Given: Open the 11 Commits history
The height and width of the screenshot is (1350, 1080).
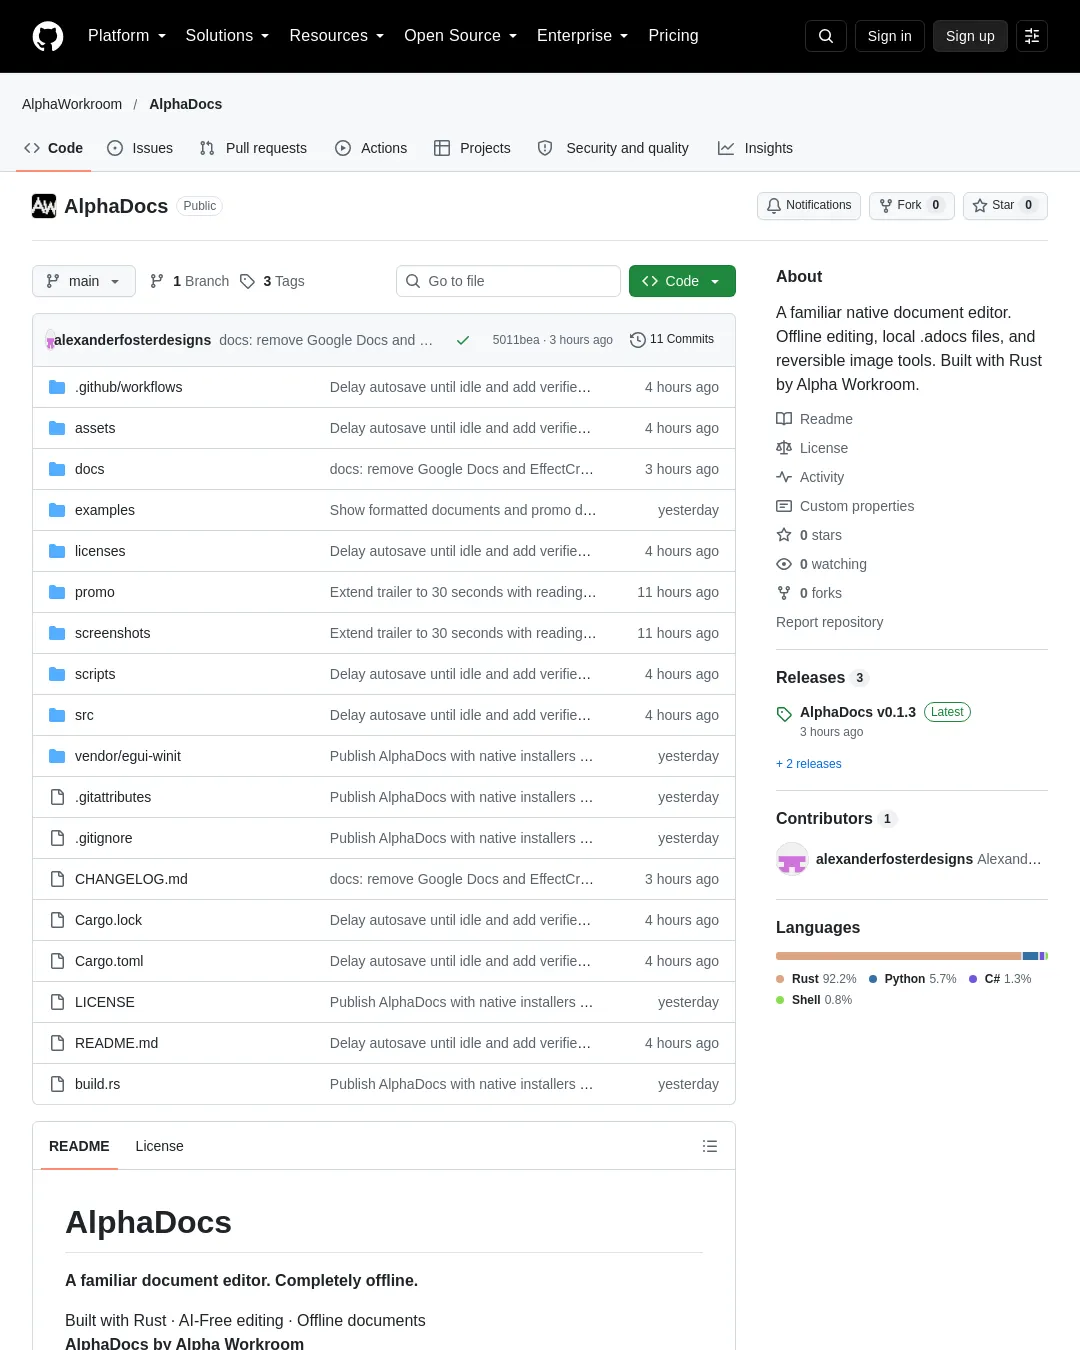Looking at the screenshot, I should pyautogui.click(x=672, y=340).
